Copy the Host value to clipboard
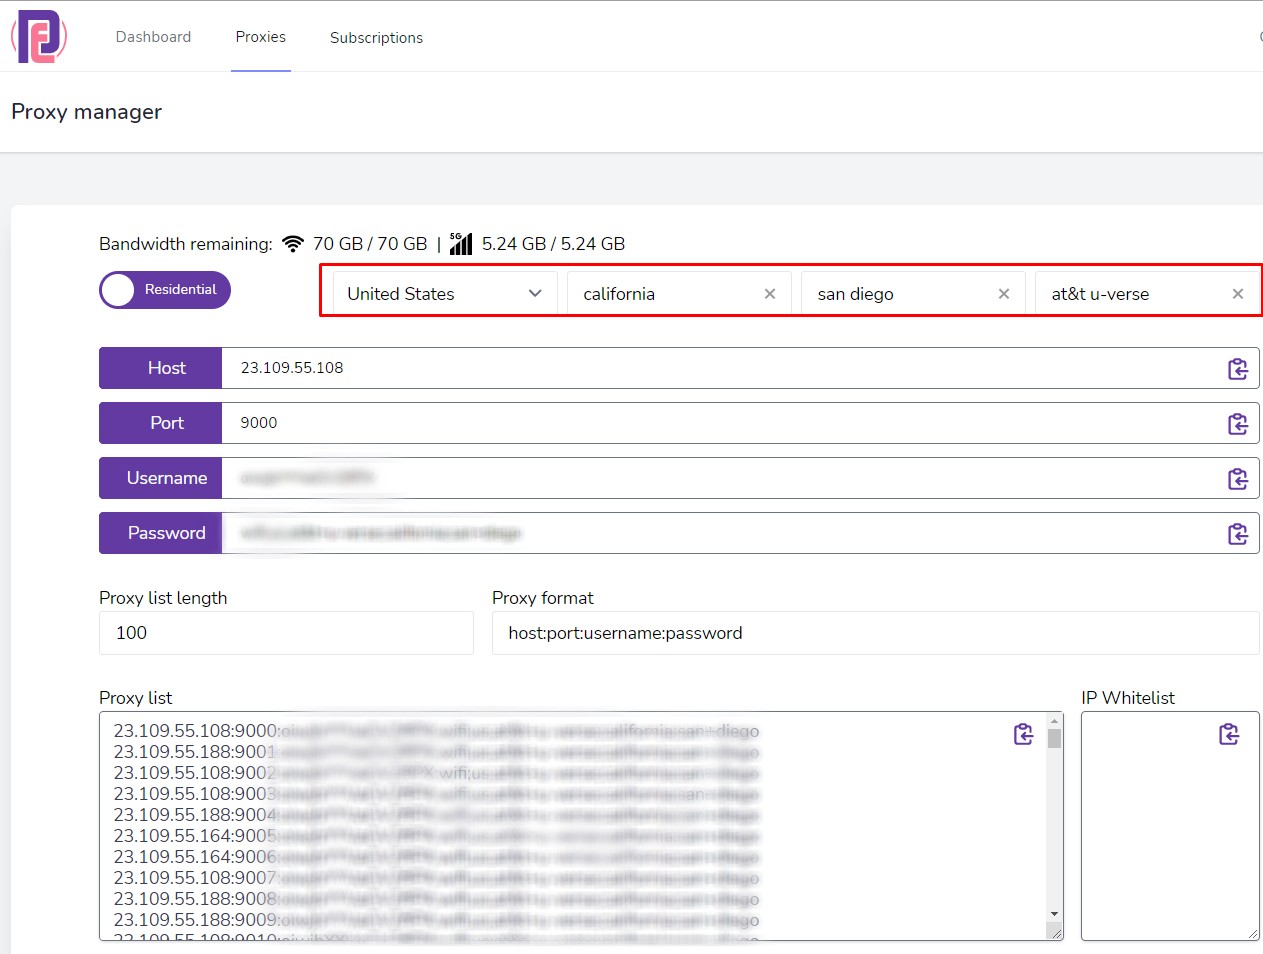Viewport: 1263px width, 954px height. pyautogui.click(x=1238, y=368)
